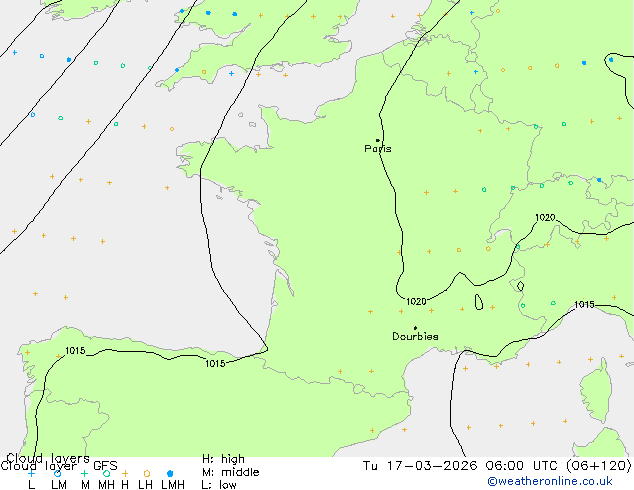
Task: Click the 1015 isobar label near Biarritz coast
Action: tap(215, 363)
